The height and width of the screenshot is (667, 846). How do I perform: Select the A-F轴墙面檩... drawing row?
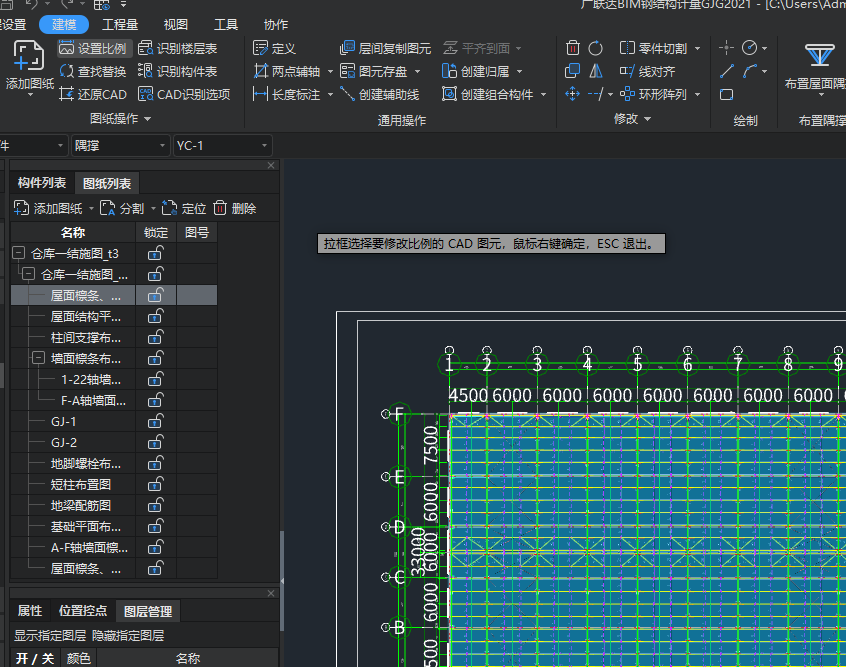[114, 547]
